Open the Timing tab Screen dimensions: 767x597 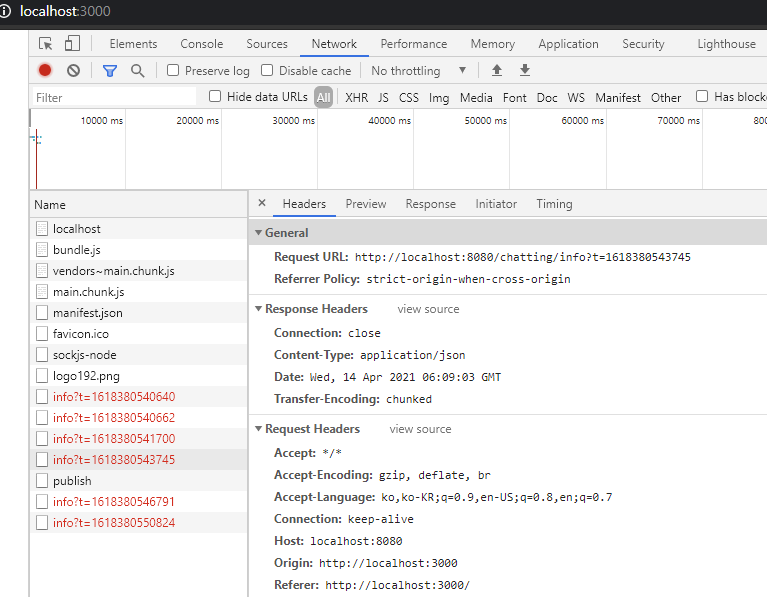[x=554, y=204]
